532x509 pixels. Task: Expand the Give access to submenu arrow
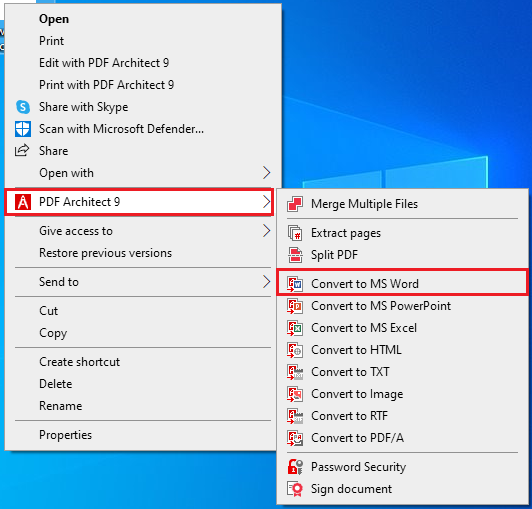[x=267, y=231]
